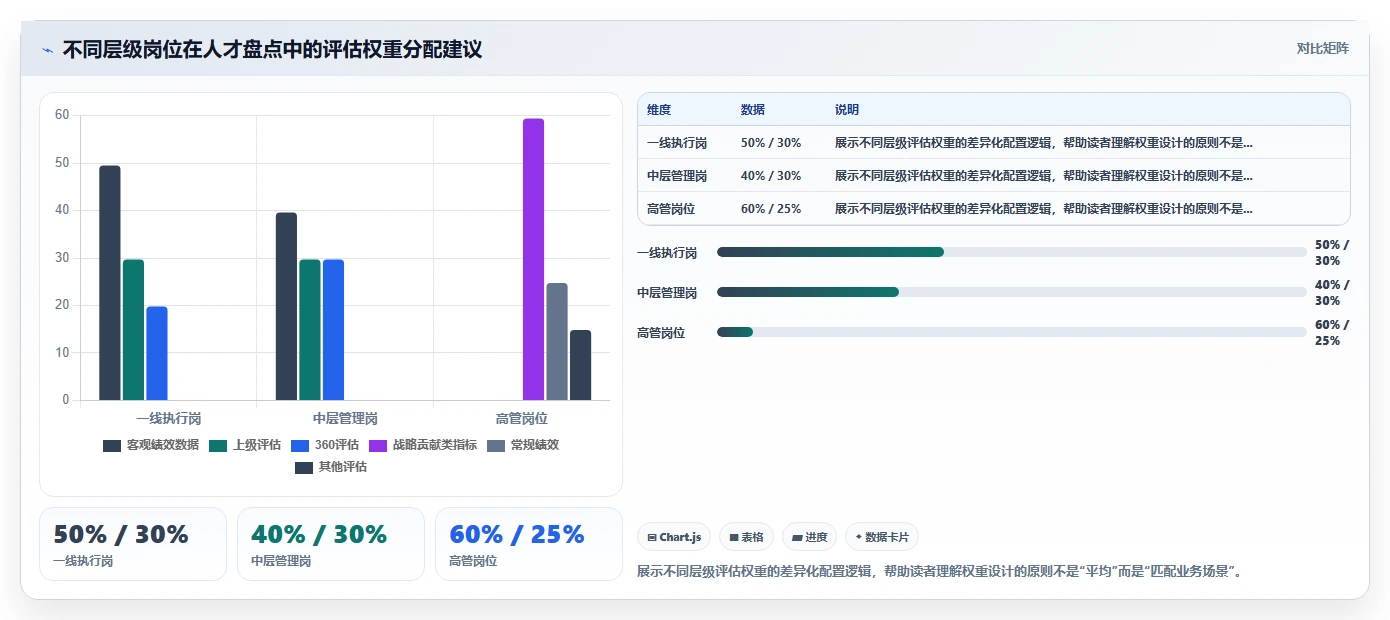The width and height of the screenshot is (1390, 620).
Task: Toggle the 客观绩效数据 legend color box
Action: click(x=112, y=445)
